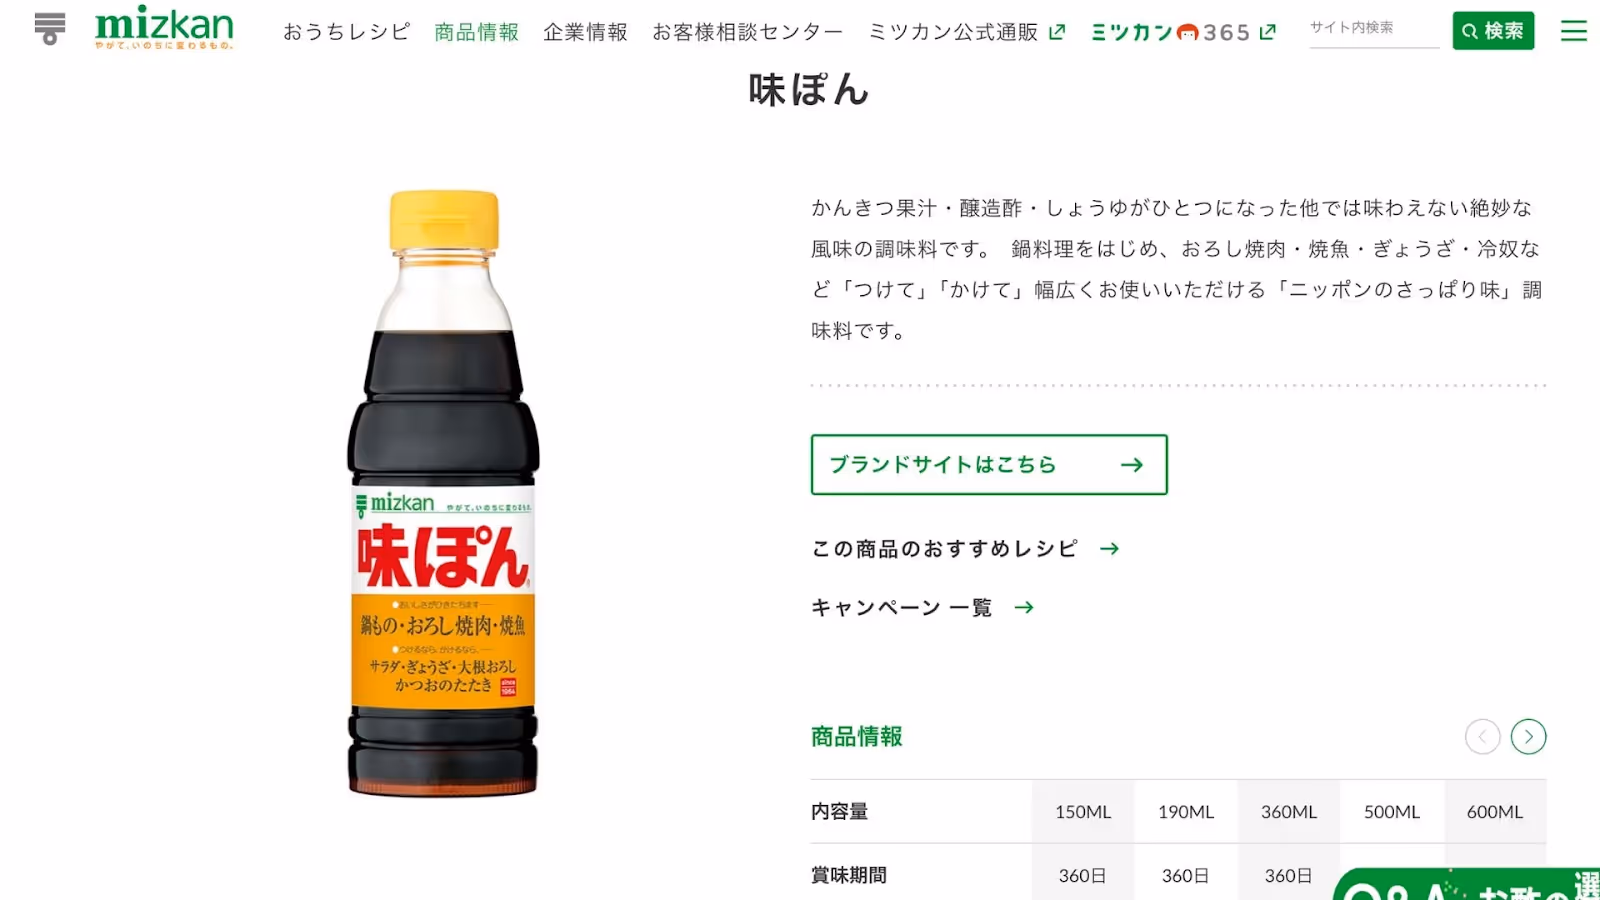Focus the サイト内検索 search field
The width and height of the screenshot is (1600, 900).
point(1374,29)
